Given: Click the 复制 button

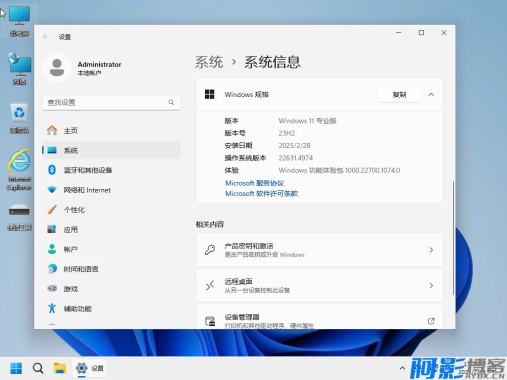Looking at the screenshot, I should click(x=399, y=95).
